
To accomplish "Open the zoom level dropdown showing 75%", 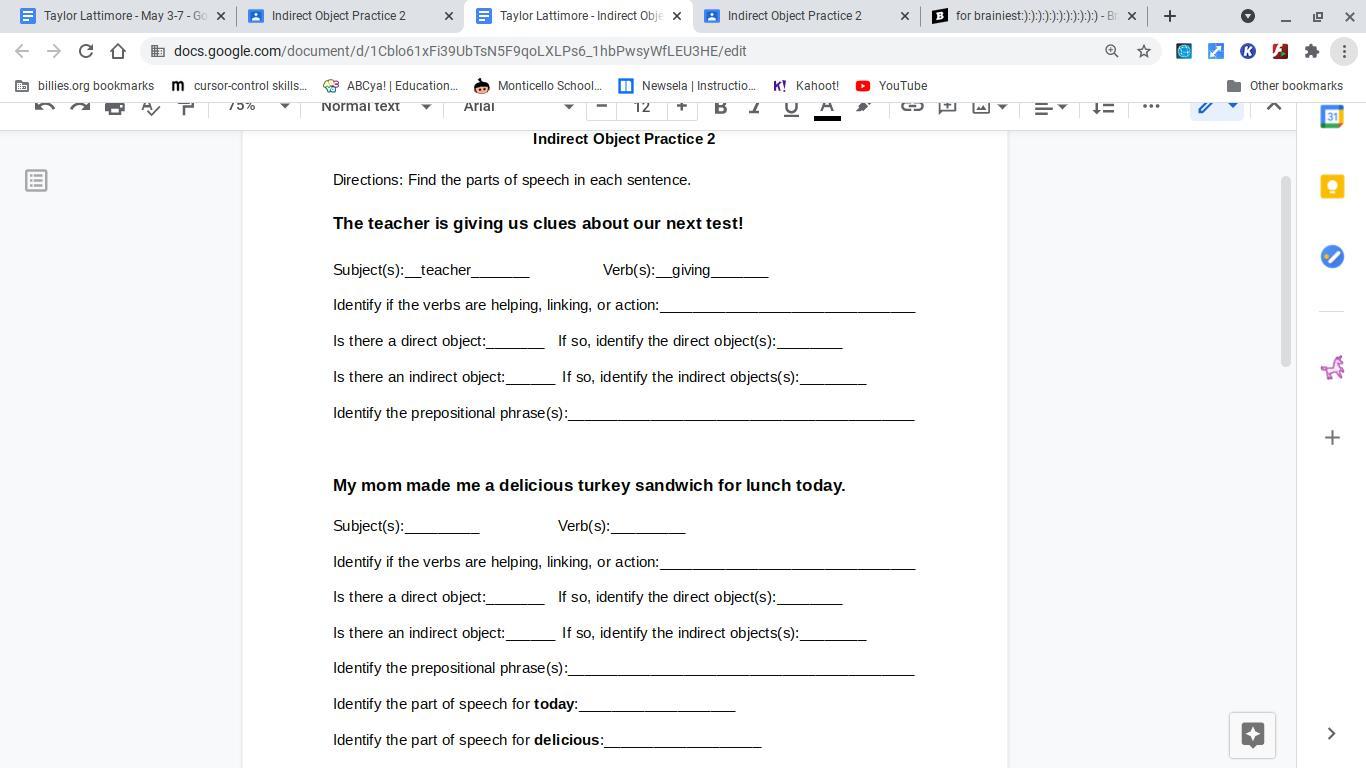I will coord(257,106).
